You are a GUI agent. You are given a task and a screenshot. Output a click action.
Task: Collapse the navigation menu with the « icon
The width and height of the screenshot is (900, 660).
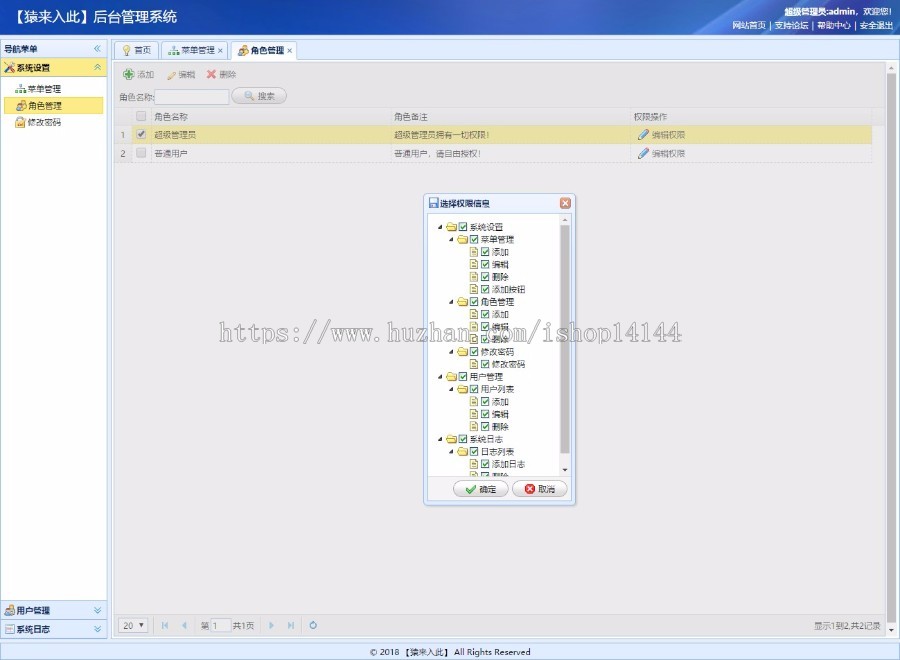tap(95, 47)
